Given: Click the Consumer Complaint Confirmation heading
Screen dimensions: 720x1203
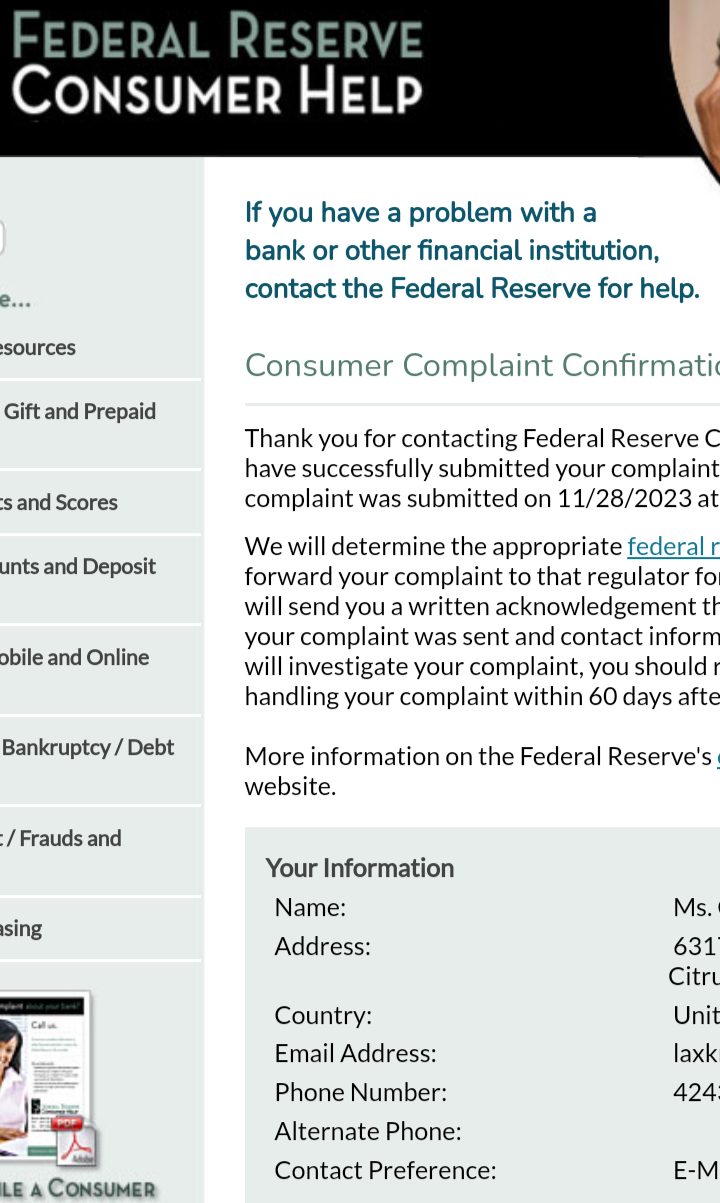Looking at the screenshot, I should tap(482, 366).
